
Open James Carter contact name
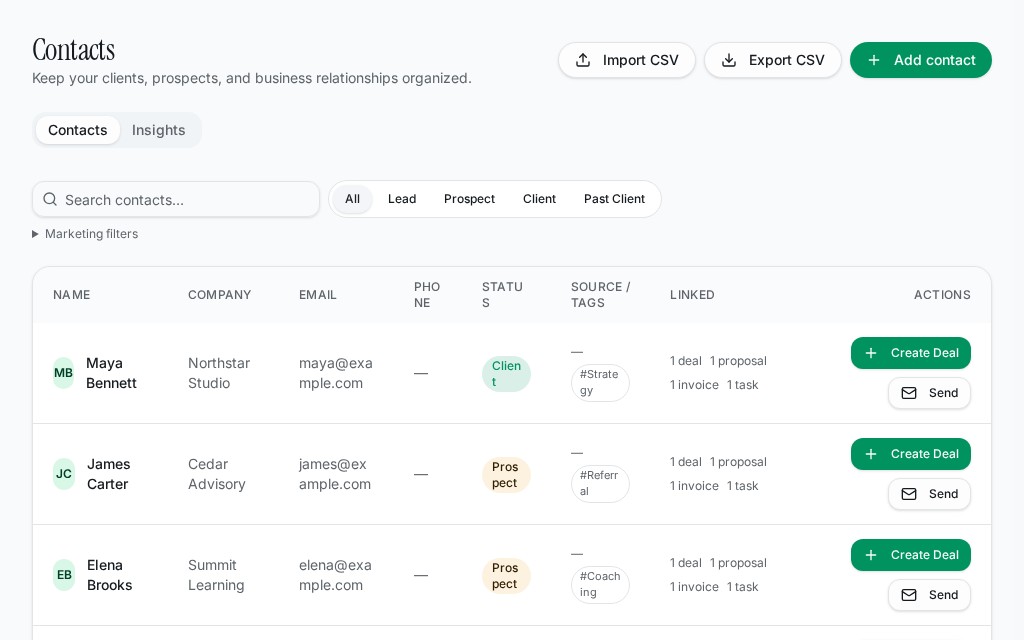click(108, 474)
